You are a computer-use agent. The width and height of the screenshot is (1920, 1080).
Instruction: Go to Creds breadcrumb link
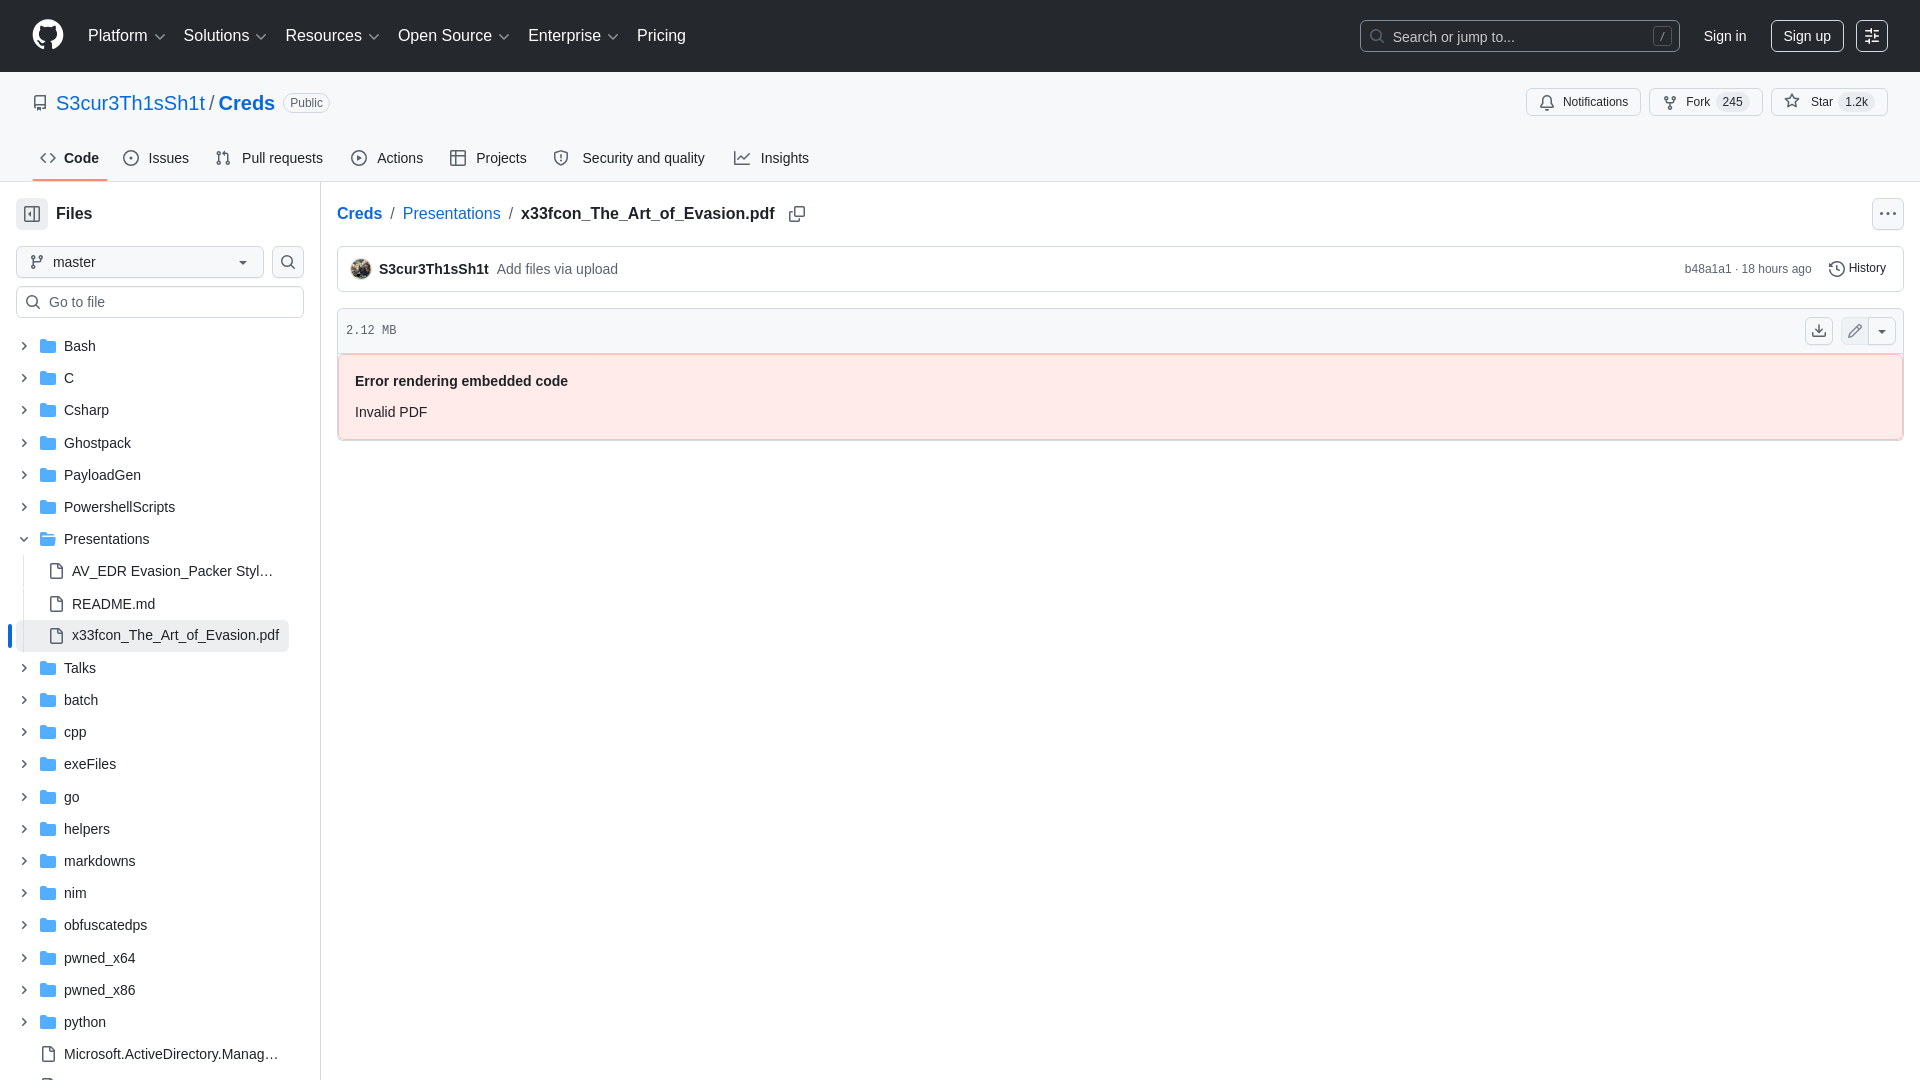359,214
